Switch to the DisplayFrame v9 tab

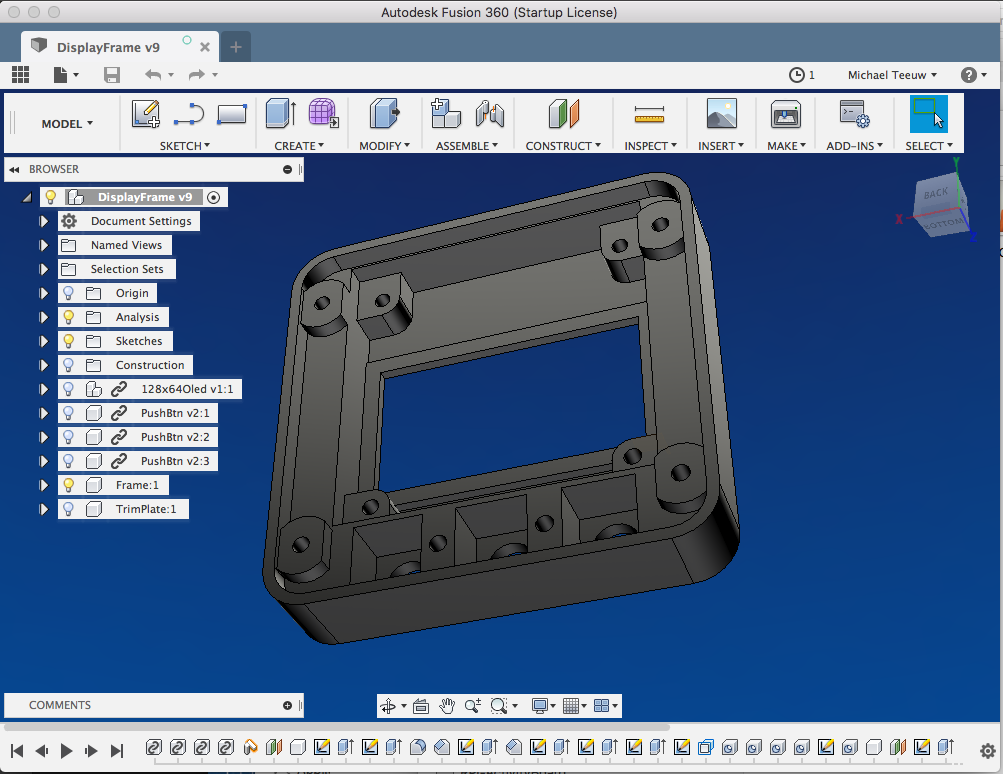point(108,47)
